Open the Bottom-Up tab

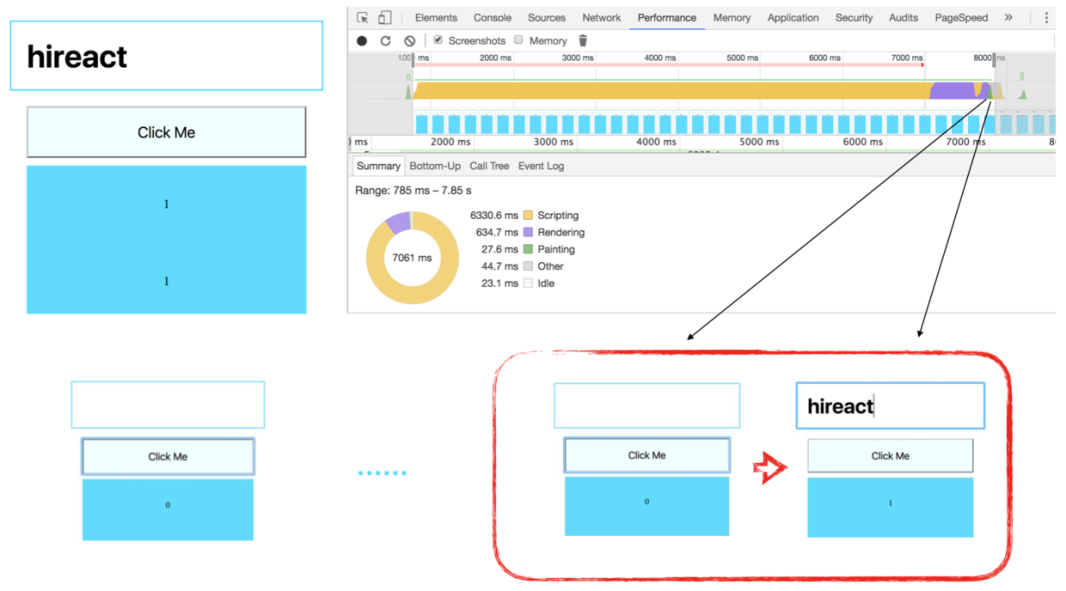[435, 166]
